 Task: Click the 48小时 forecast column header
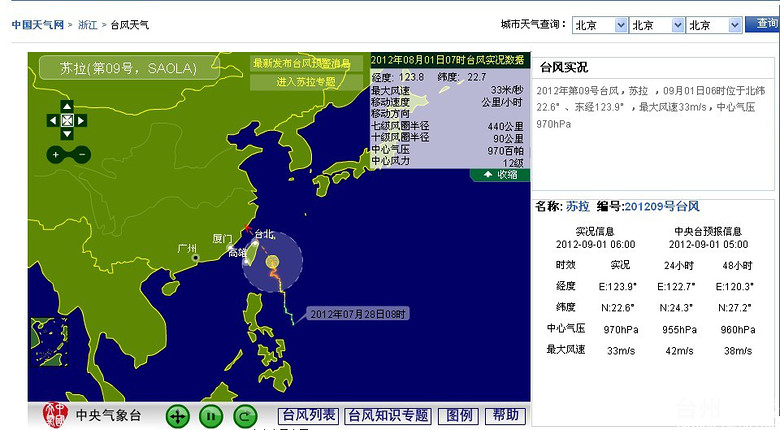pyautogui.click(x=737, y=265)
